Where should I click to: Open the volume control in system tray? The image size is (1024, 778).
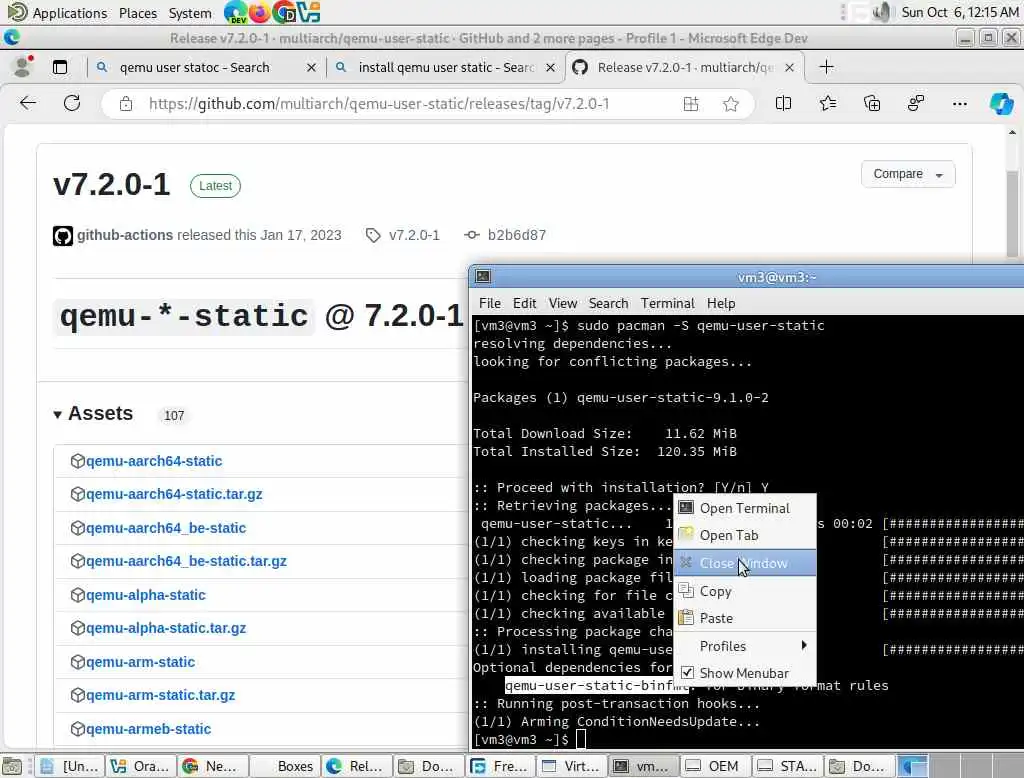coord(882,12)
